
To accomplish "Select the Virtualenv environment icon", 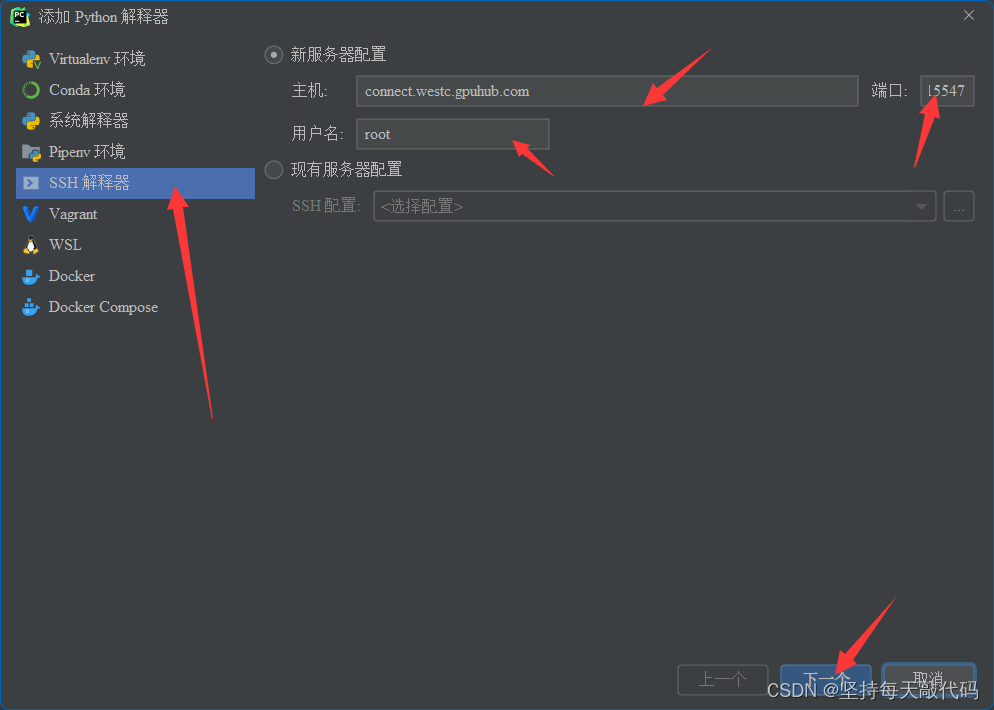I will coord(31,60).
